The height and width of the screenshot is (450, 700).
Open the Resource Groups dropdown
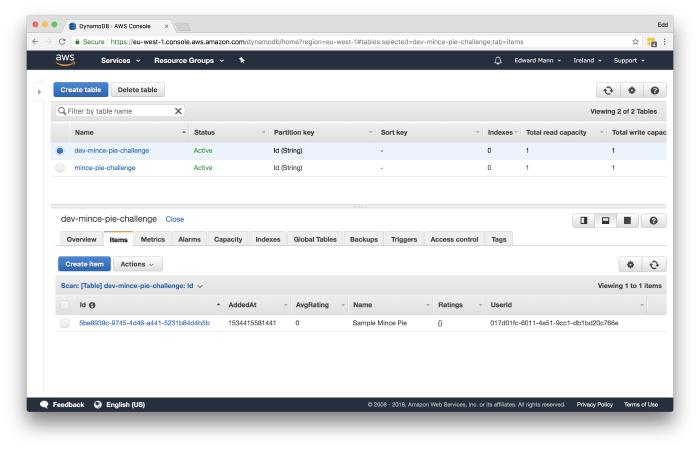pos(189,60)
